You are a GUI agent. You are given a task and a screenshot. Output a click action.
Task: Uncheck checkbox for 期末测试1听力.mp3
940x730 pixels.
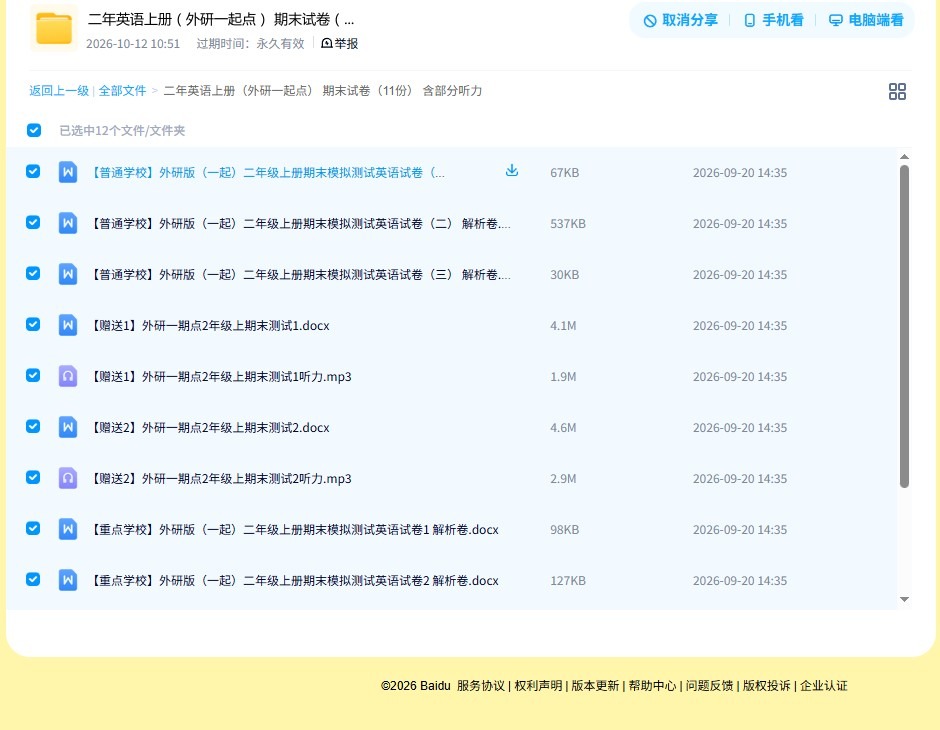(x=33, y=375)
